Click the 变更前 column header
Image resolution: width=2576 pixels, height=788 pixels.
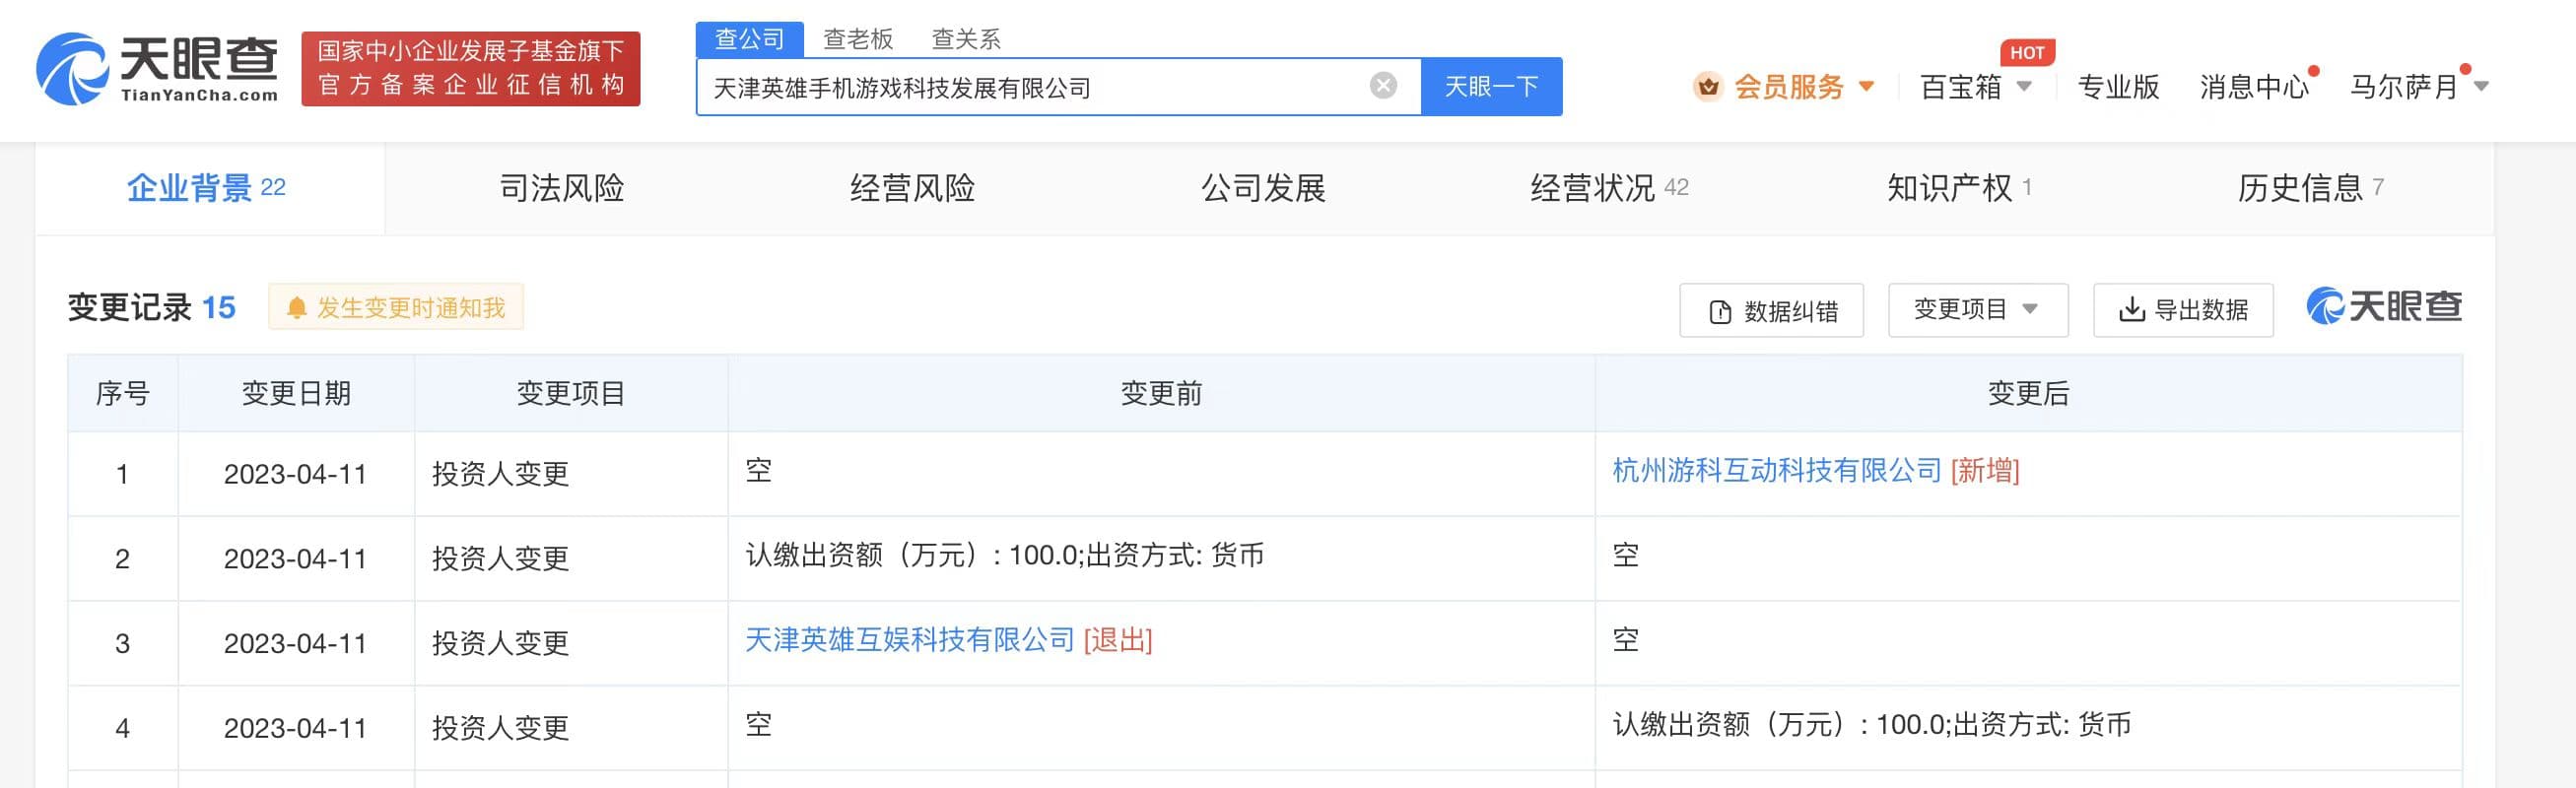1161,394
